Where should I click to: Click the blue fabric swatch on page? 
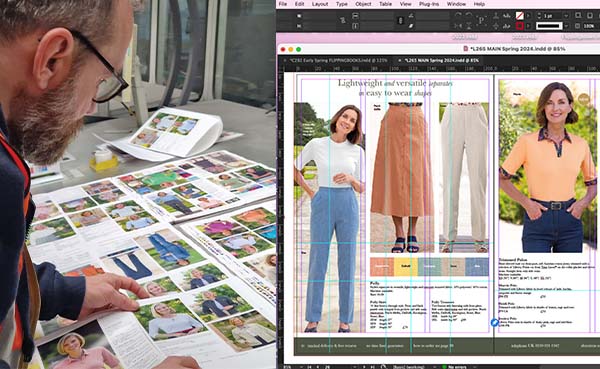click(477, 266)
